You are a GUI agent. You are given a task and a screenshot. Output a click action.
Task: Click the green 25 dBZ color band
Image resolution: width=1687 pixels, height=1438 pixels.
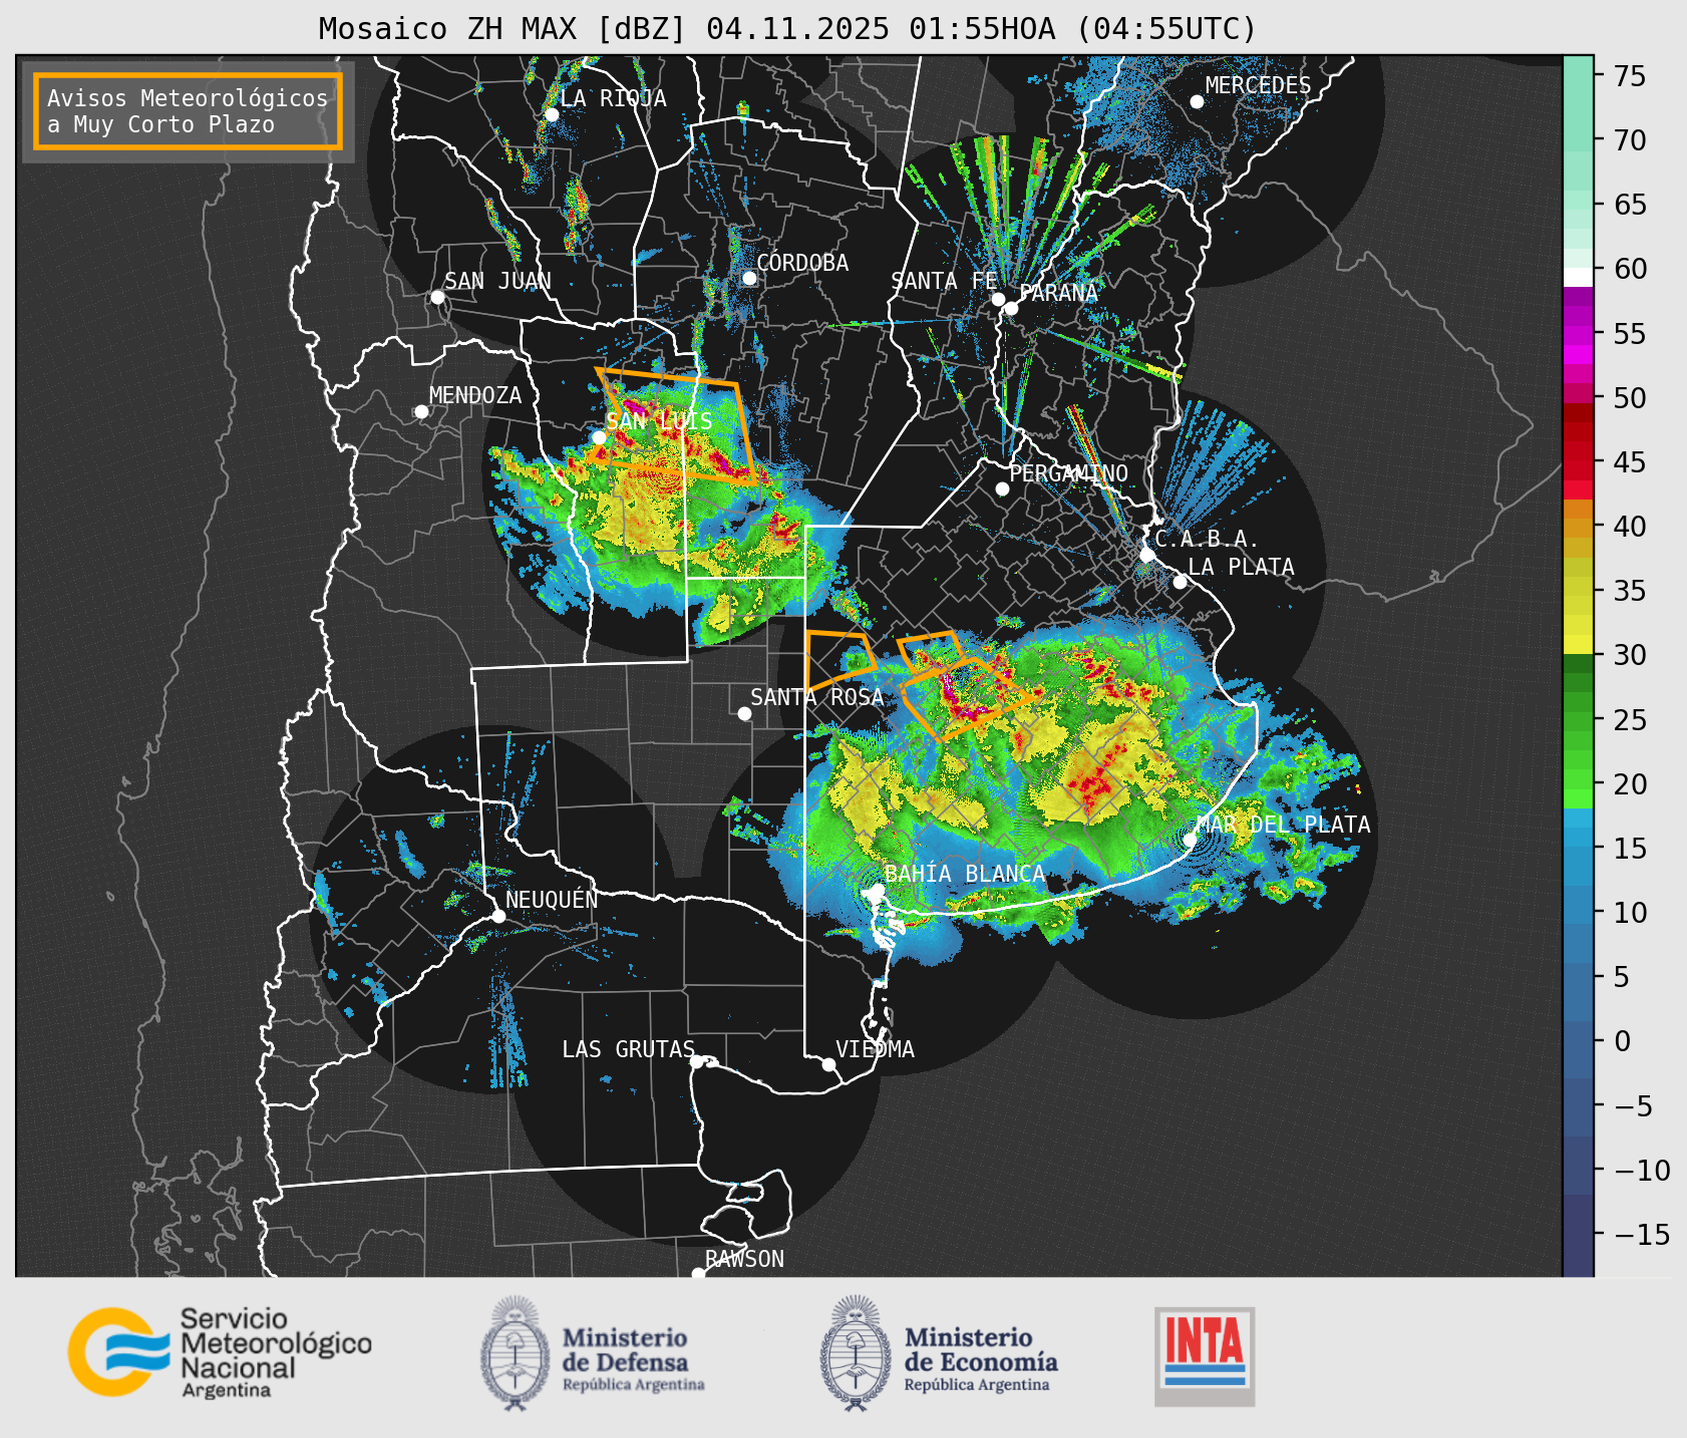coord(1578,719)
